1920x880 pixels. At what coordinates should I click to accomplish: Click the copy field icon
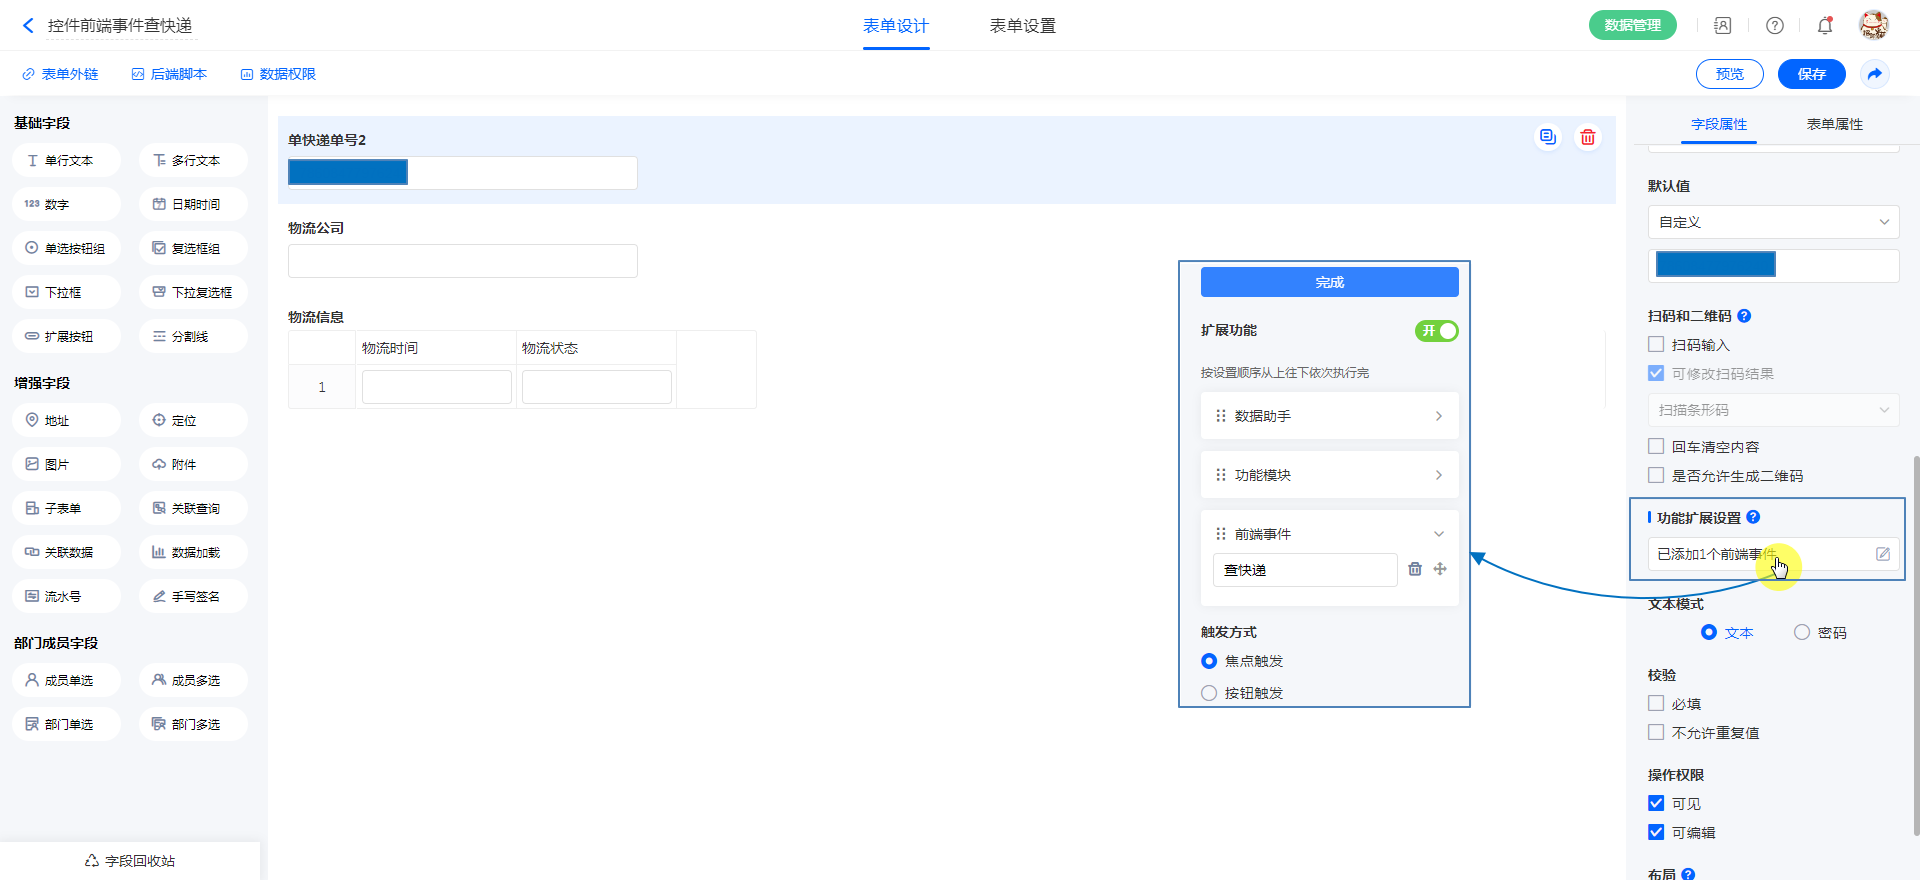[x=1547, y=137]
